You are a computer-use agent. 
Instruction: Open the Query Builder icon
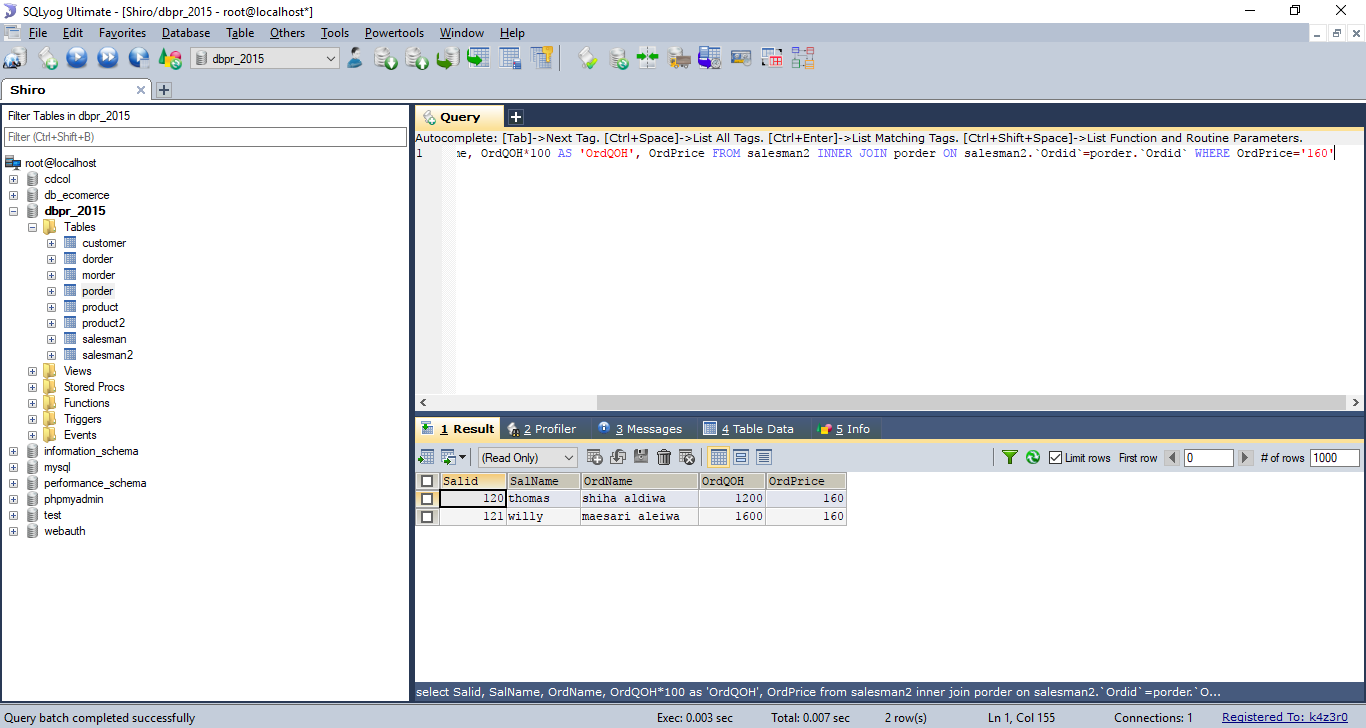(772, 58)
